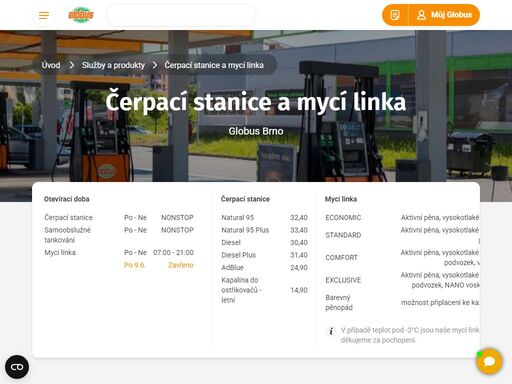Click the breadcrumb chevron after Úvod

tap(72, 65)
